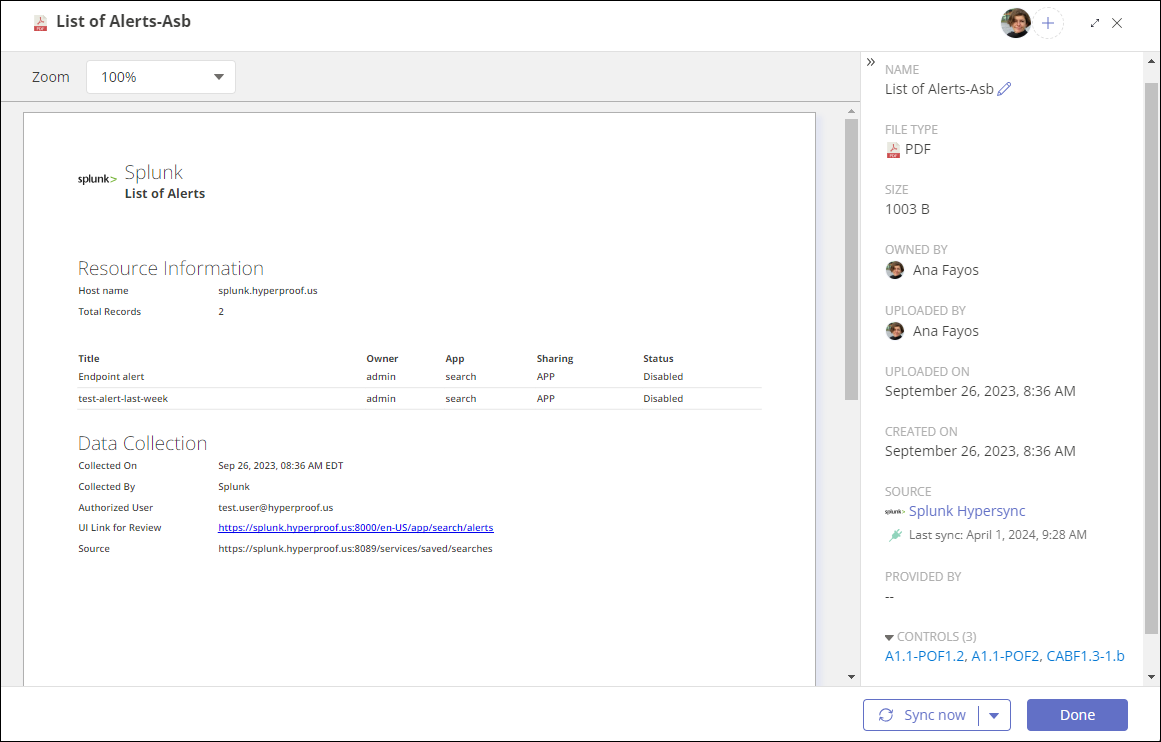The width and height of the screenshot is (1161, 742).
Task: Click the Splunk logo in the PDF
Action: pos(97,179)
